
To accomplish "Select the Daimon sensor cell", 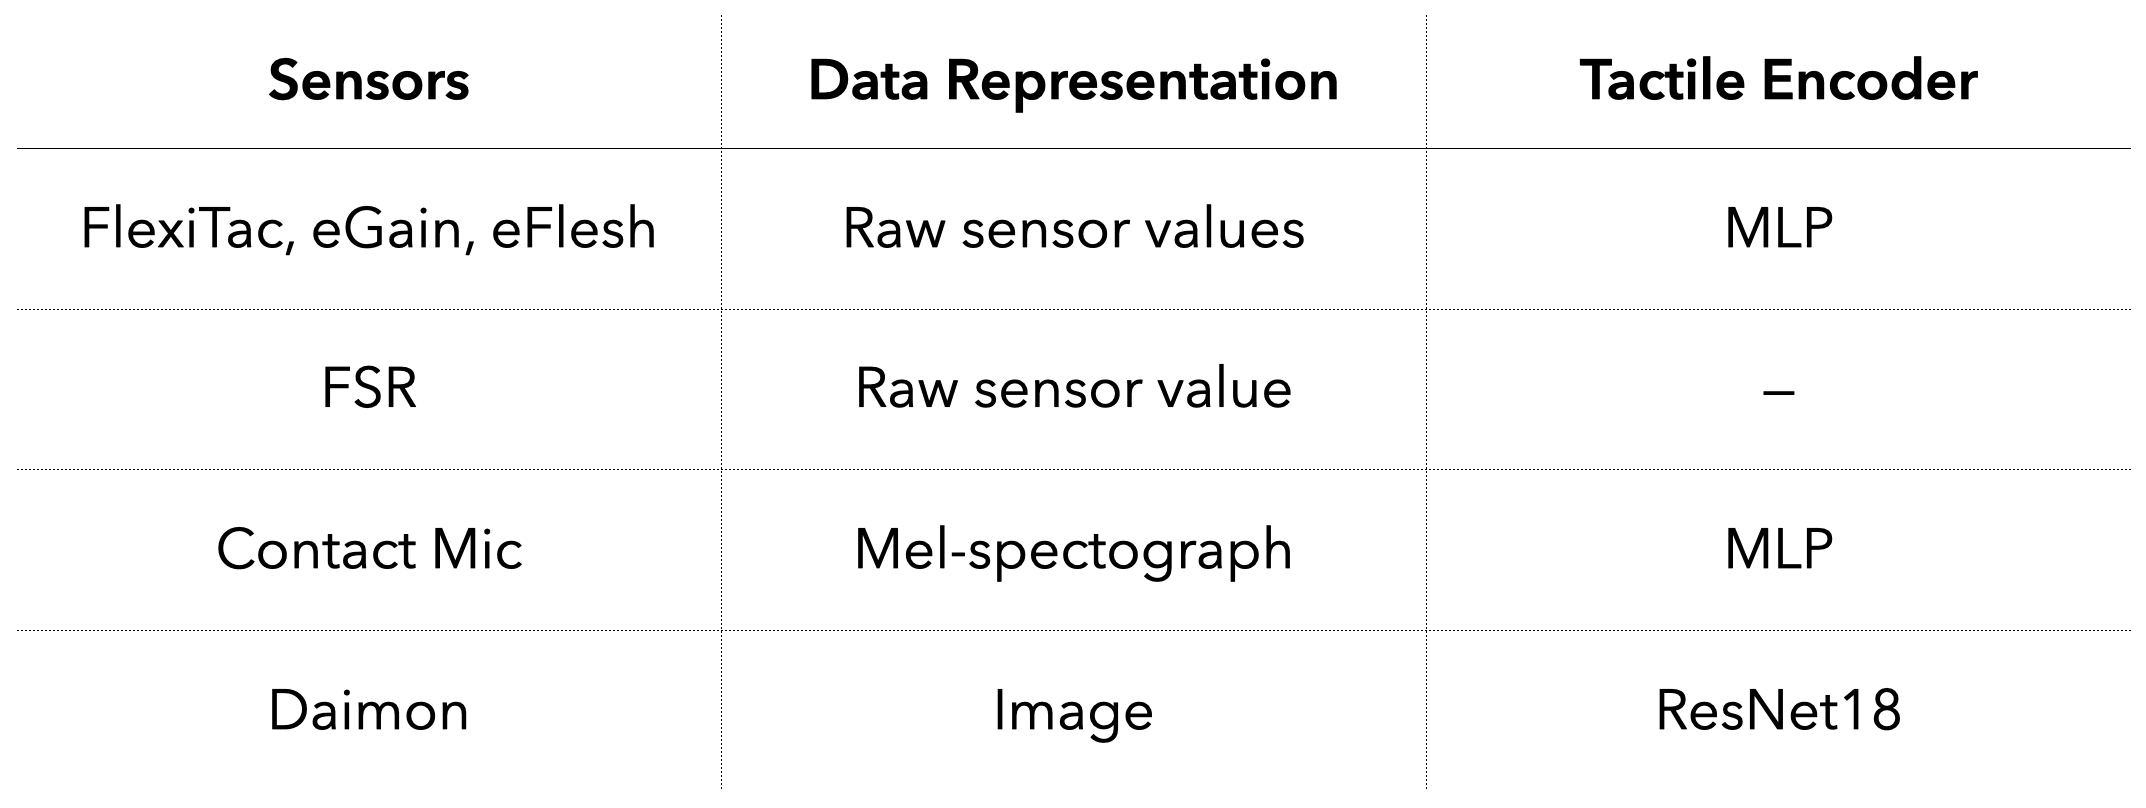I will (x=368, y=711).
